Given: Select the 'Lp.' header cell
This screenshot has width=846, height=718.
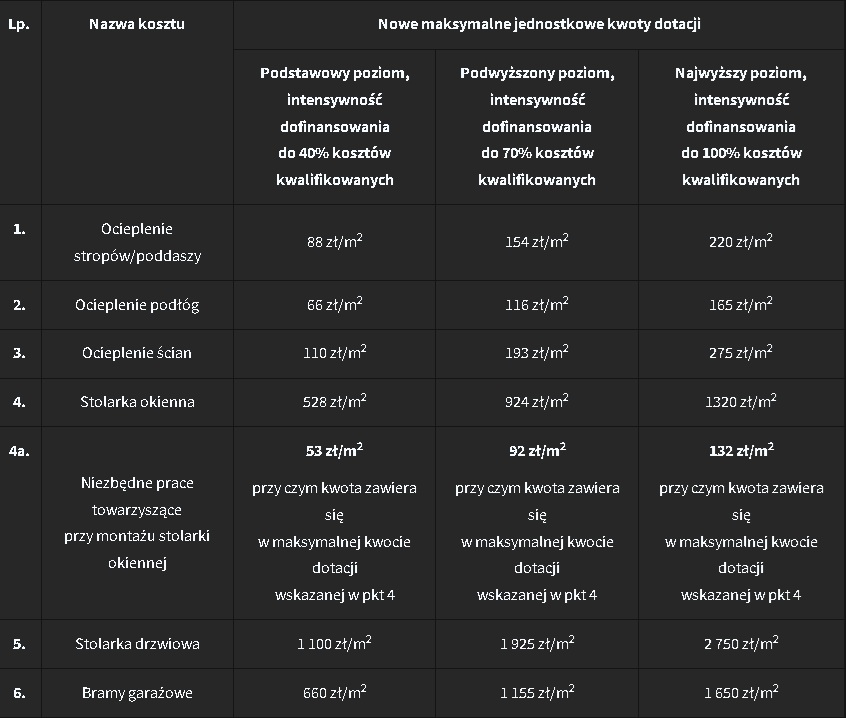Looking at the screenshot, I should [19, 24].
